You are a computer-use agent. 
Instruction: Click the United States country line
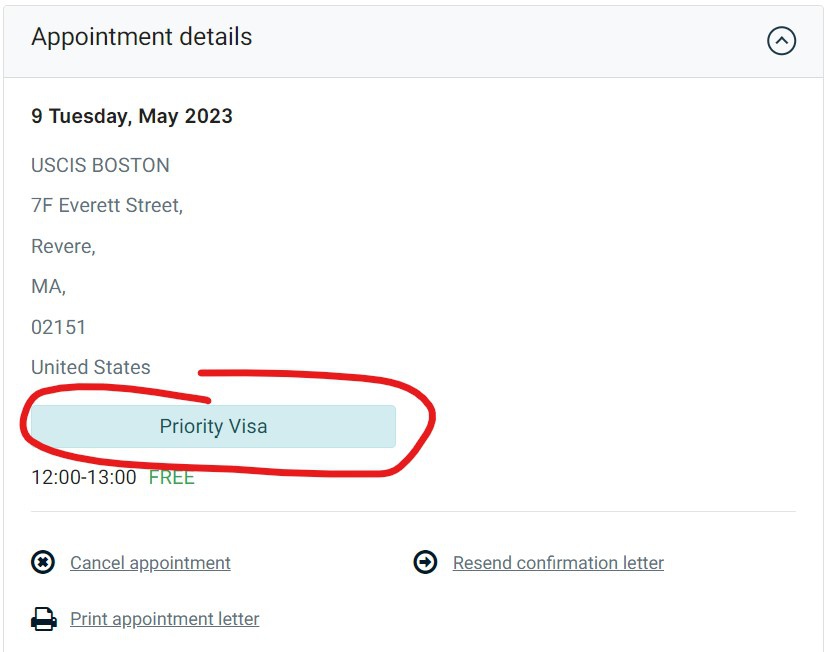91,367
